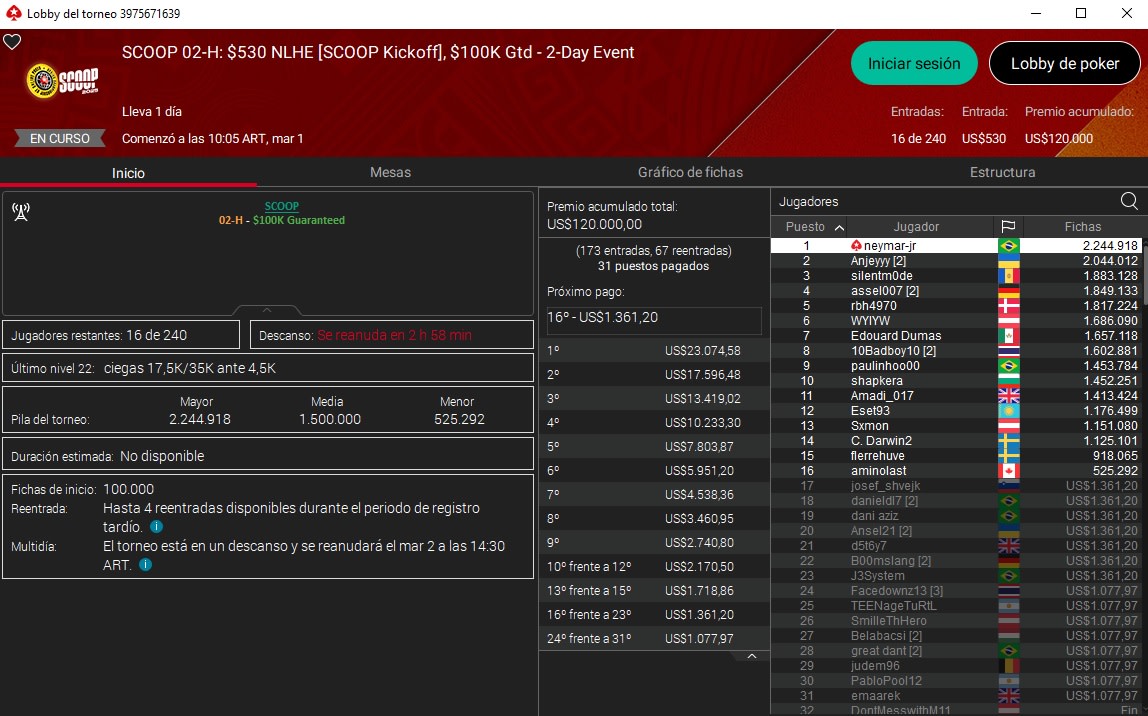Open the player search magnifier icon

tap(1129, 201)
